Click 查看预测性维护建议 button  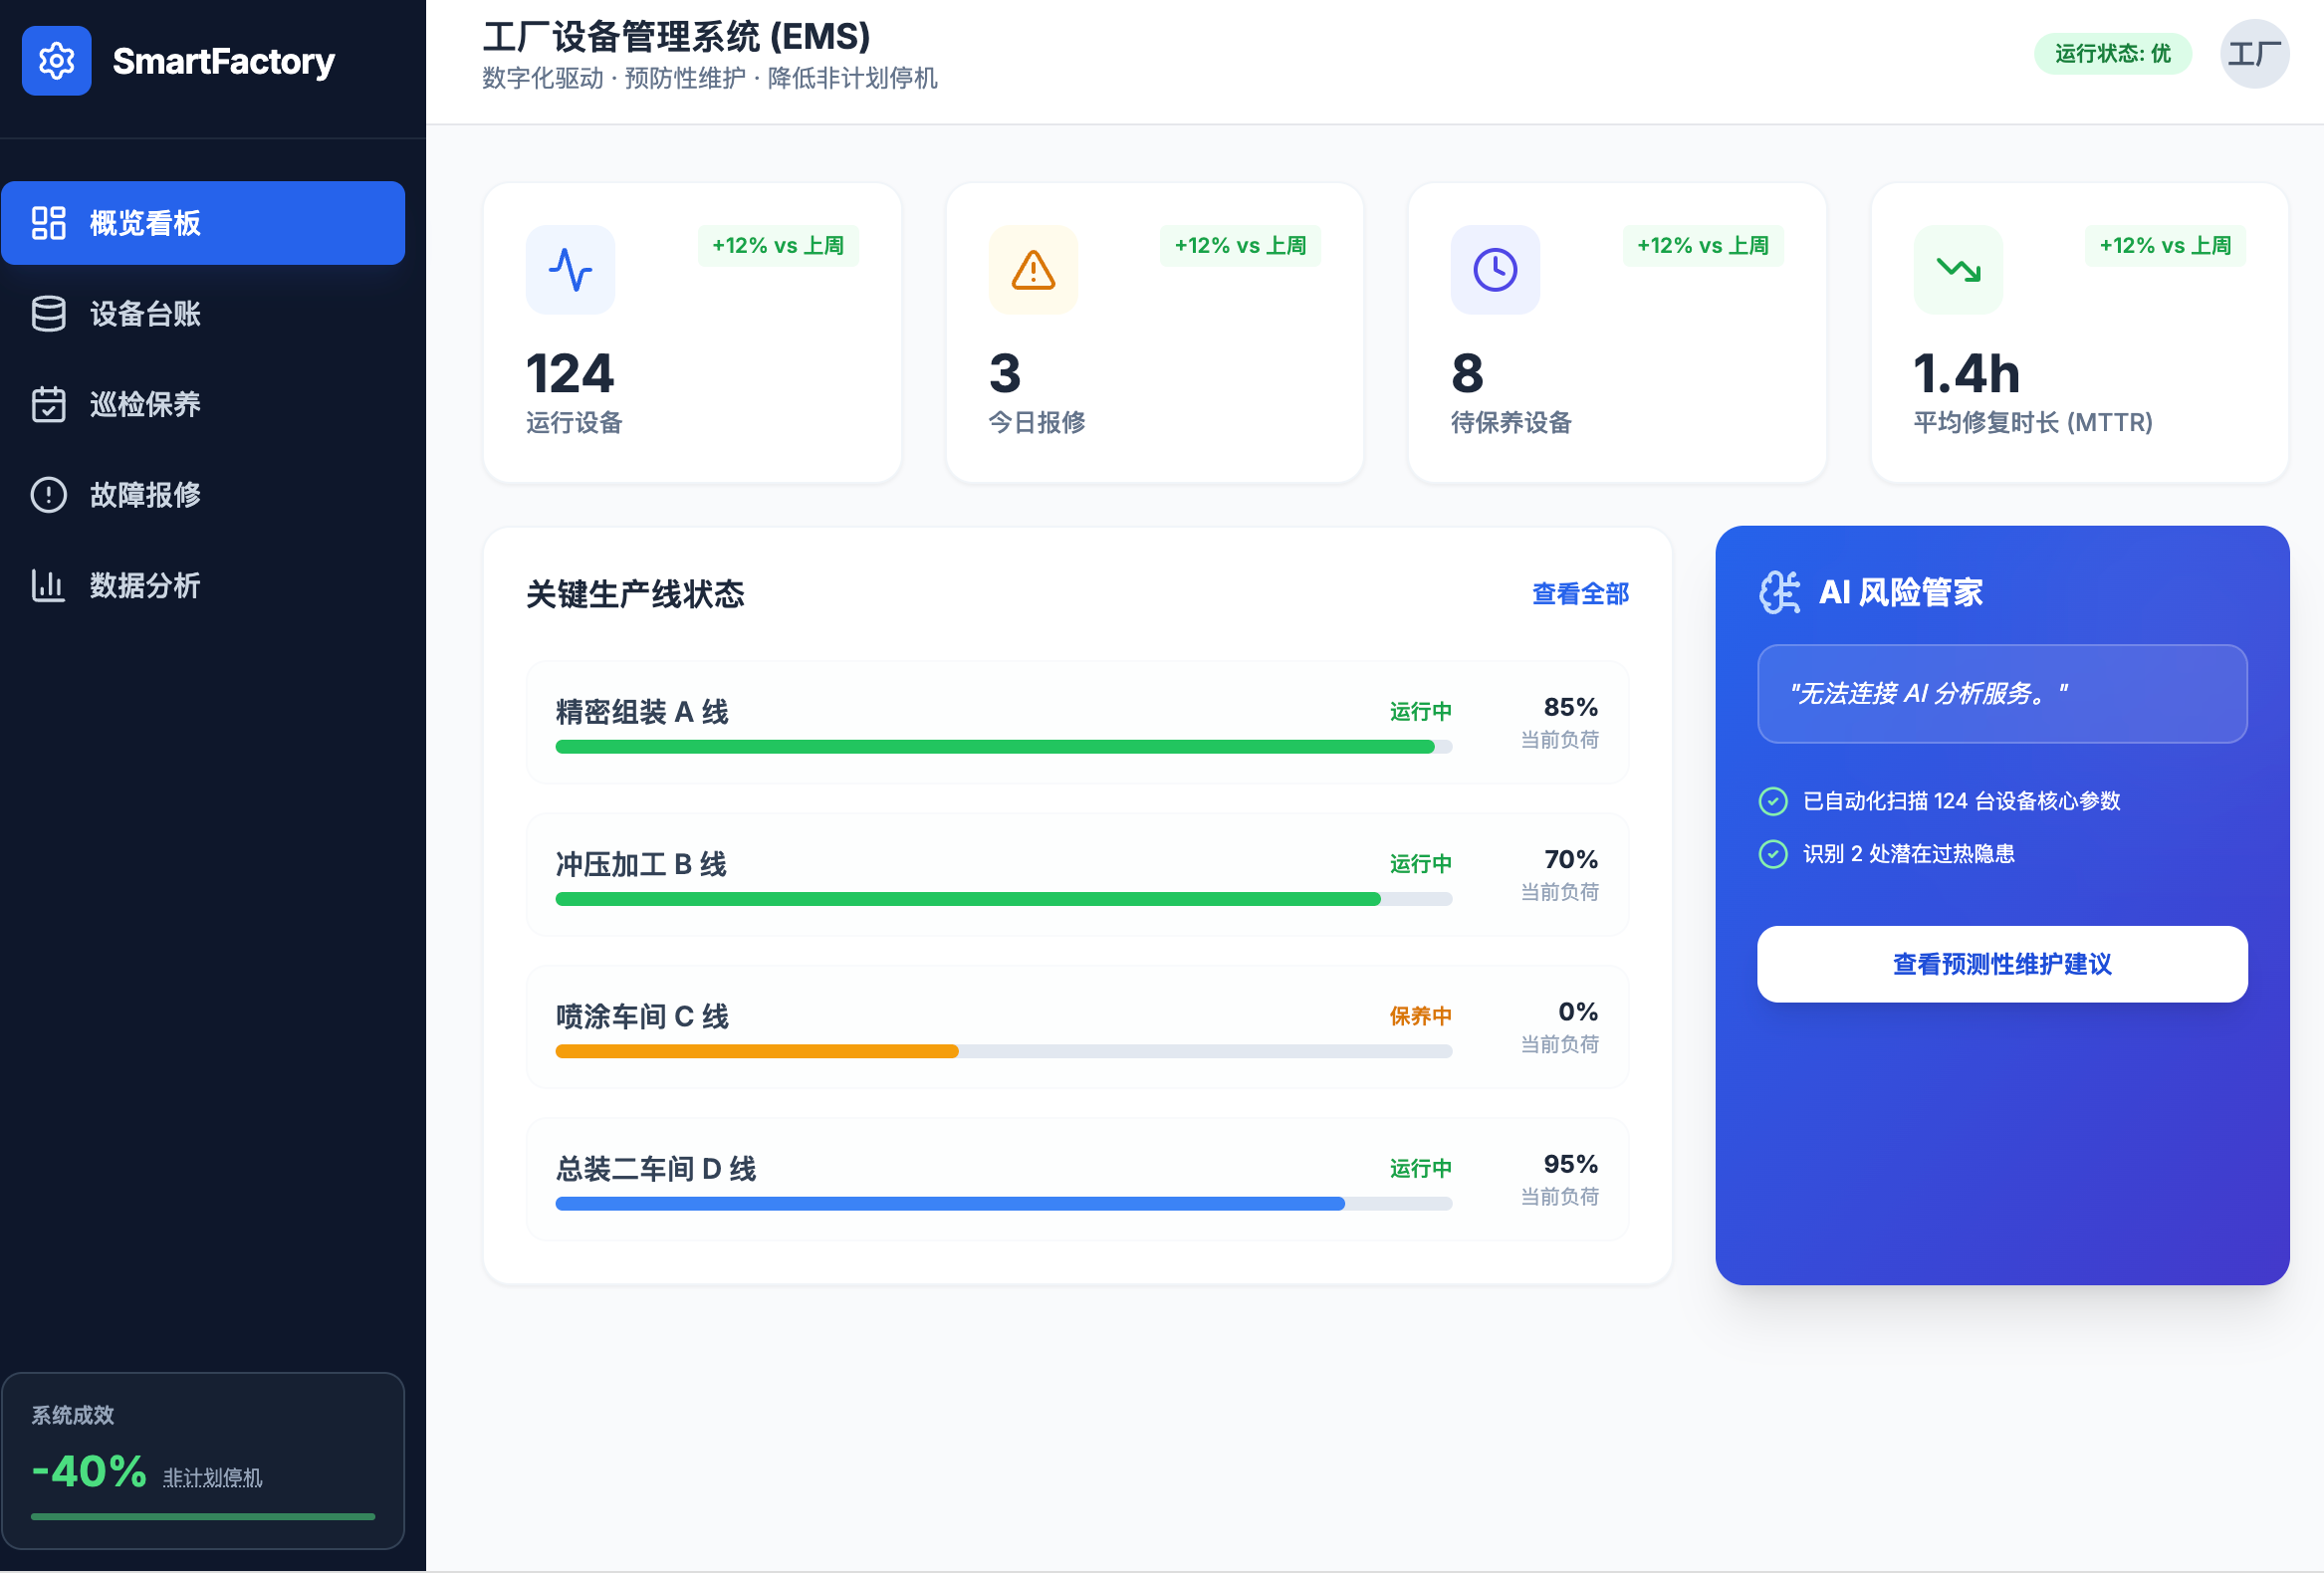[x=2002, y=964]
